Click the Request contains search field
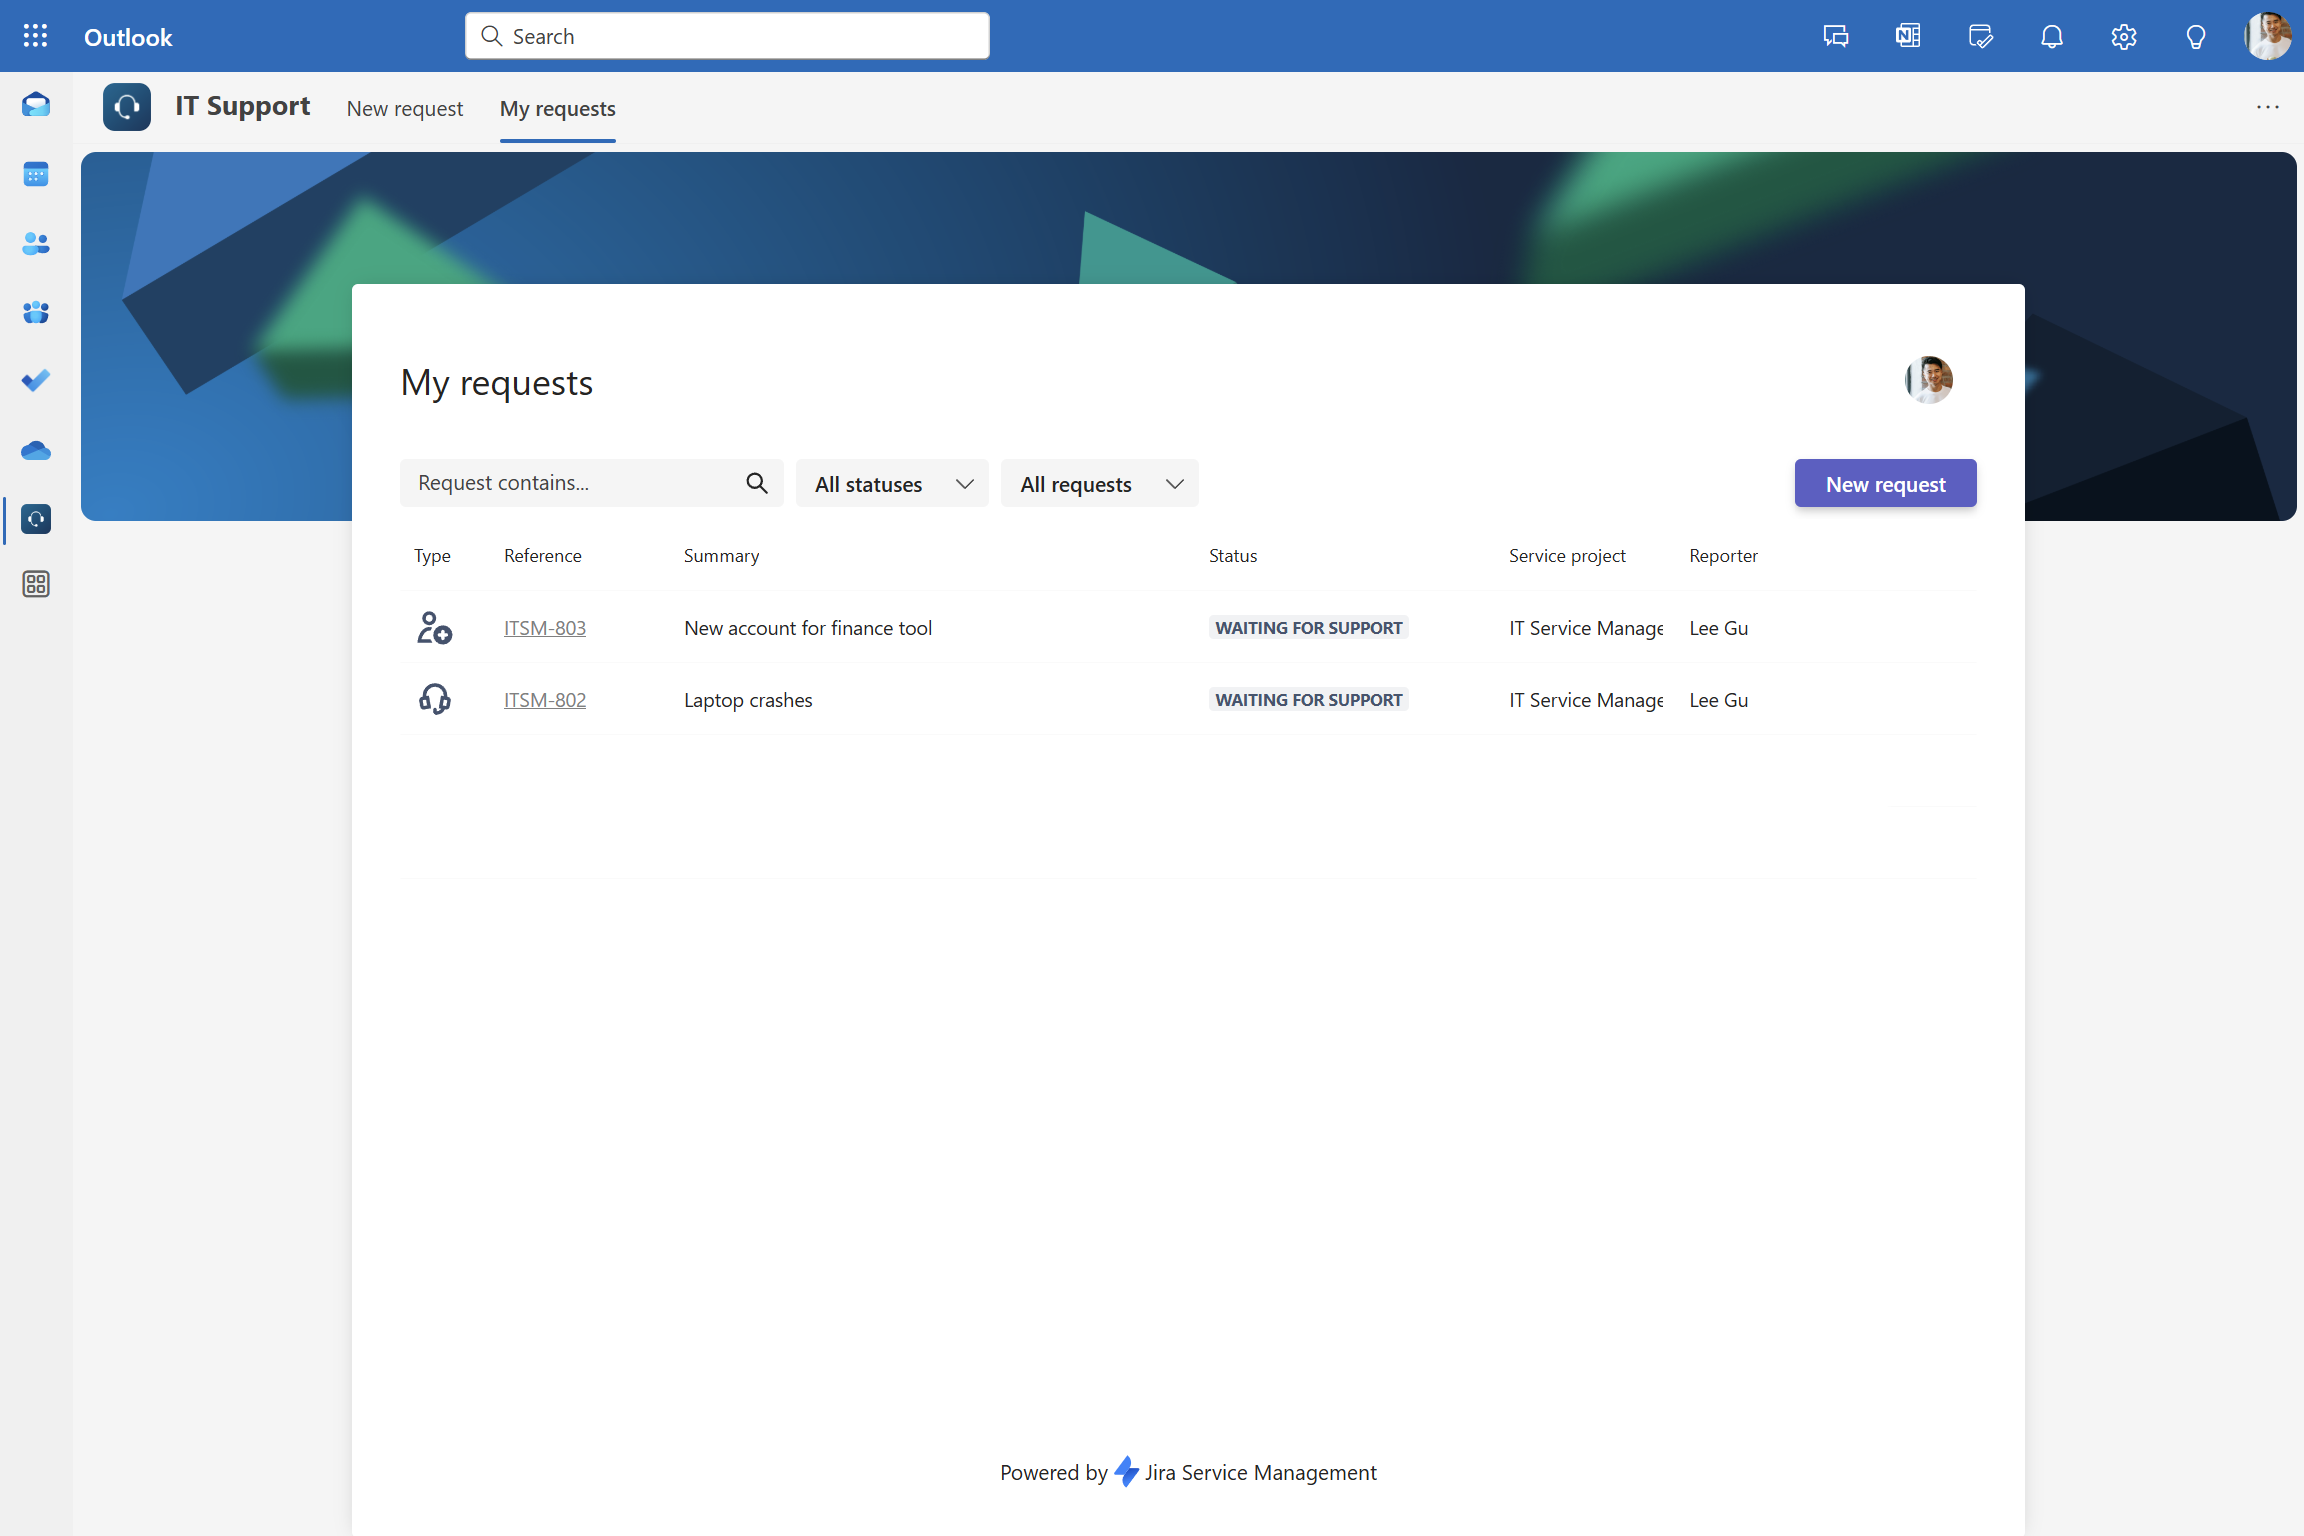 [570, 483]
